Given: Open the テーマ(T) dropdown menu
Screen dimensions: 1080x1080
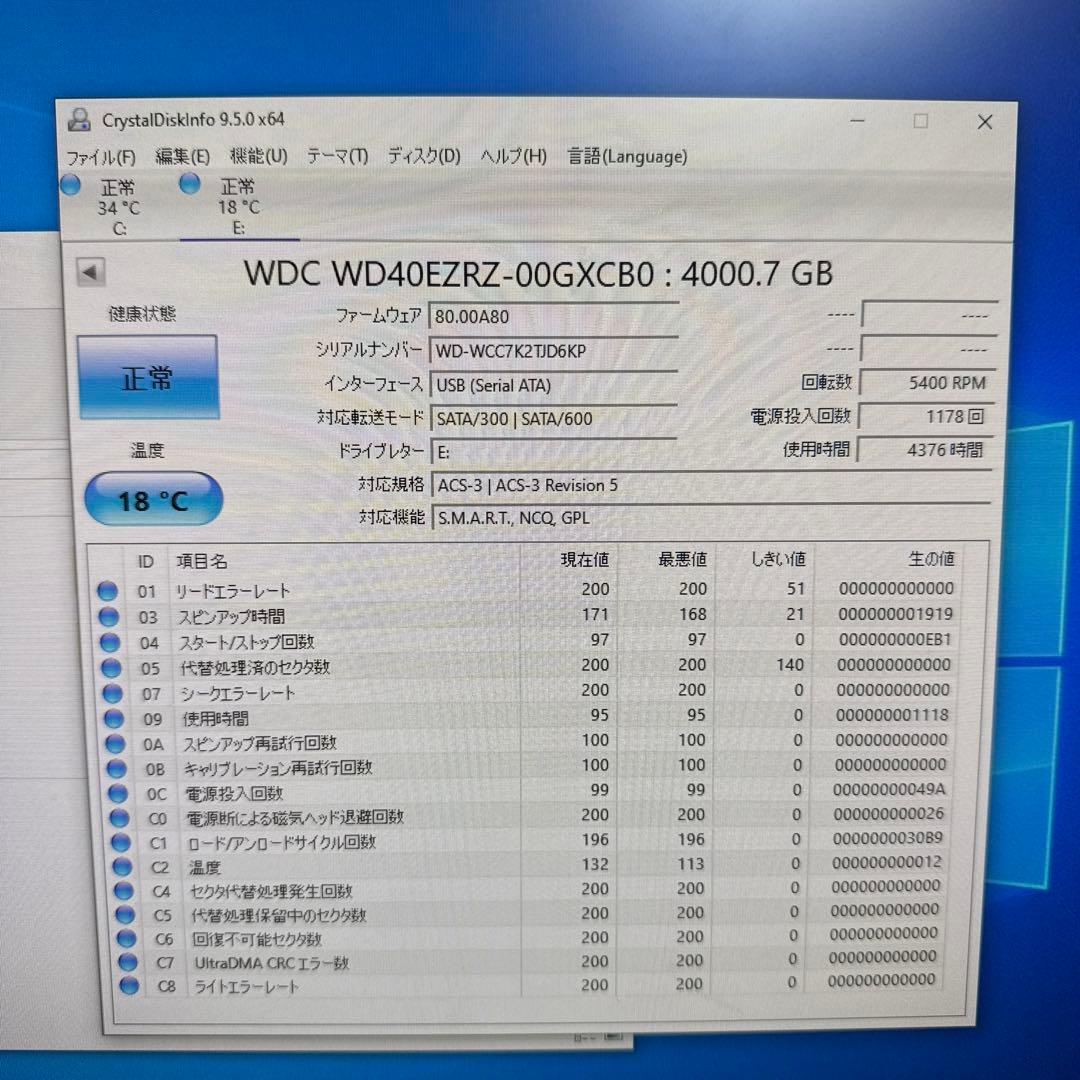Looking at the screenshot, I should click(x=338, y=156).
